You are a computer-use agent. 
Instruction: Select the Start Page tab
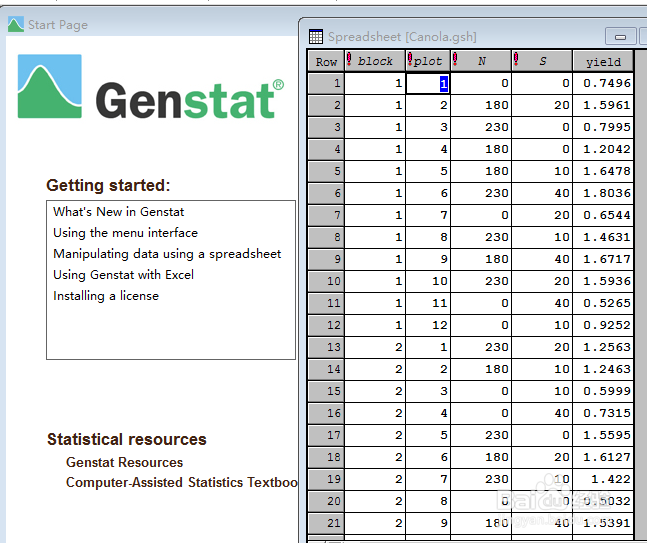point(58,25)
